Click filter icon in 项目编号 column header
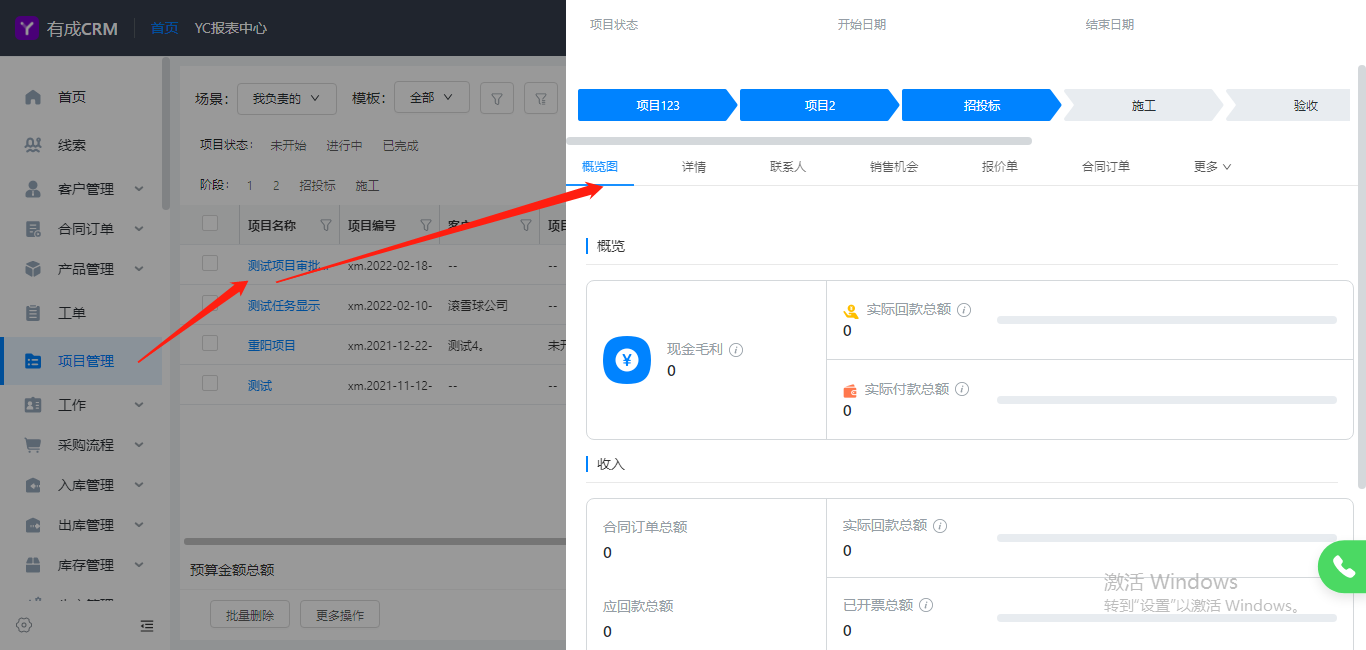This screenshot has width=1366, height=650. 425,225
